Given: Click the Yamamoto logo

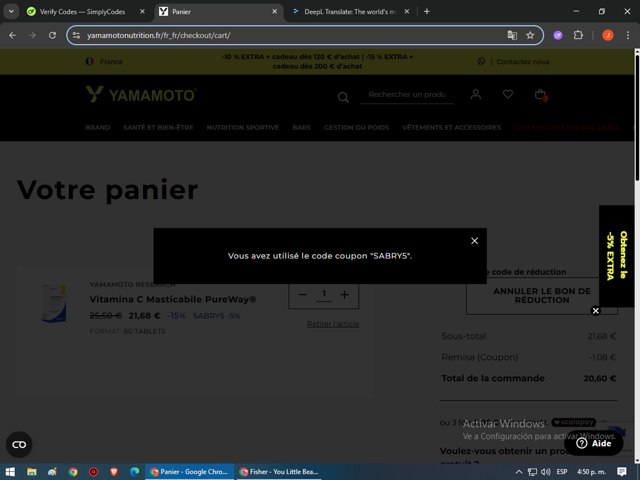Looking at the screenshot, I should coord(141,95).
